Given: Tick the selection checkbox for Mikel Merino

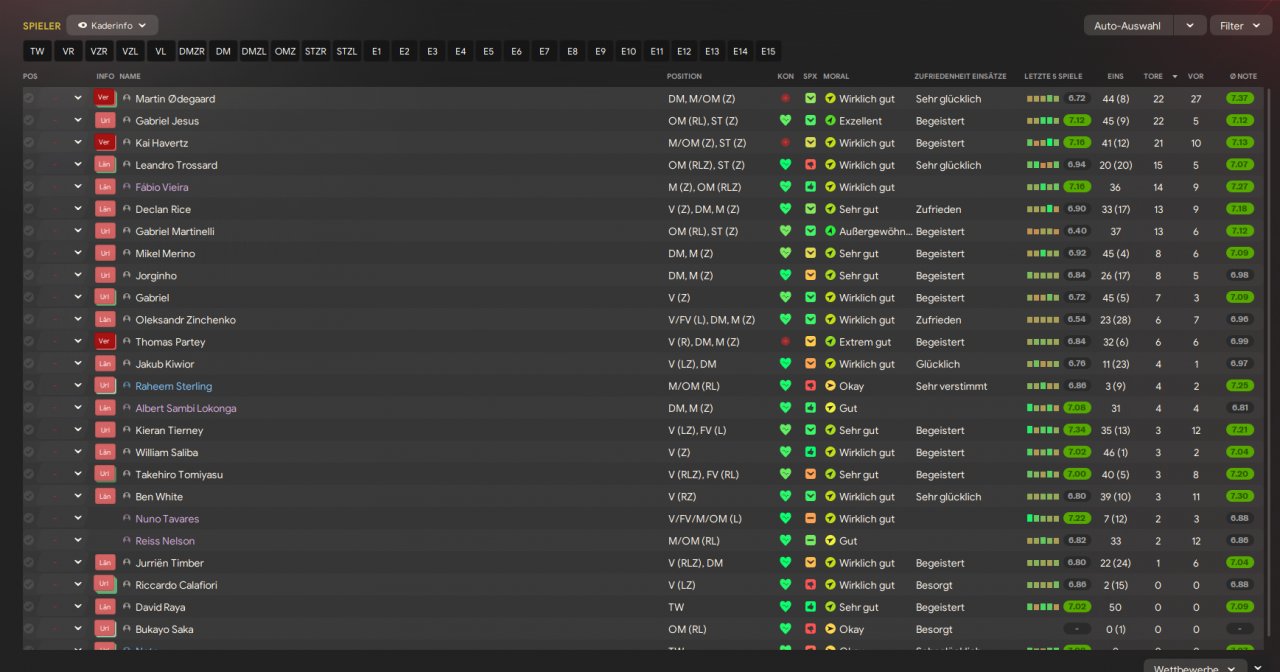Looking at the screenshot, I should tap(29, 253).
